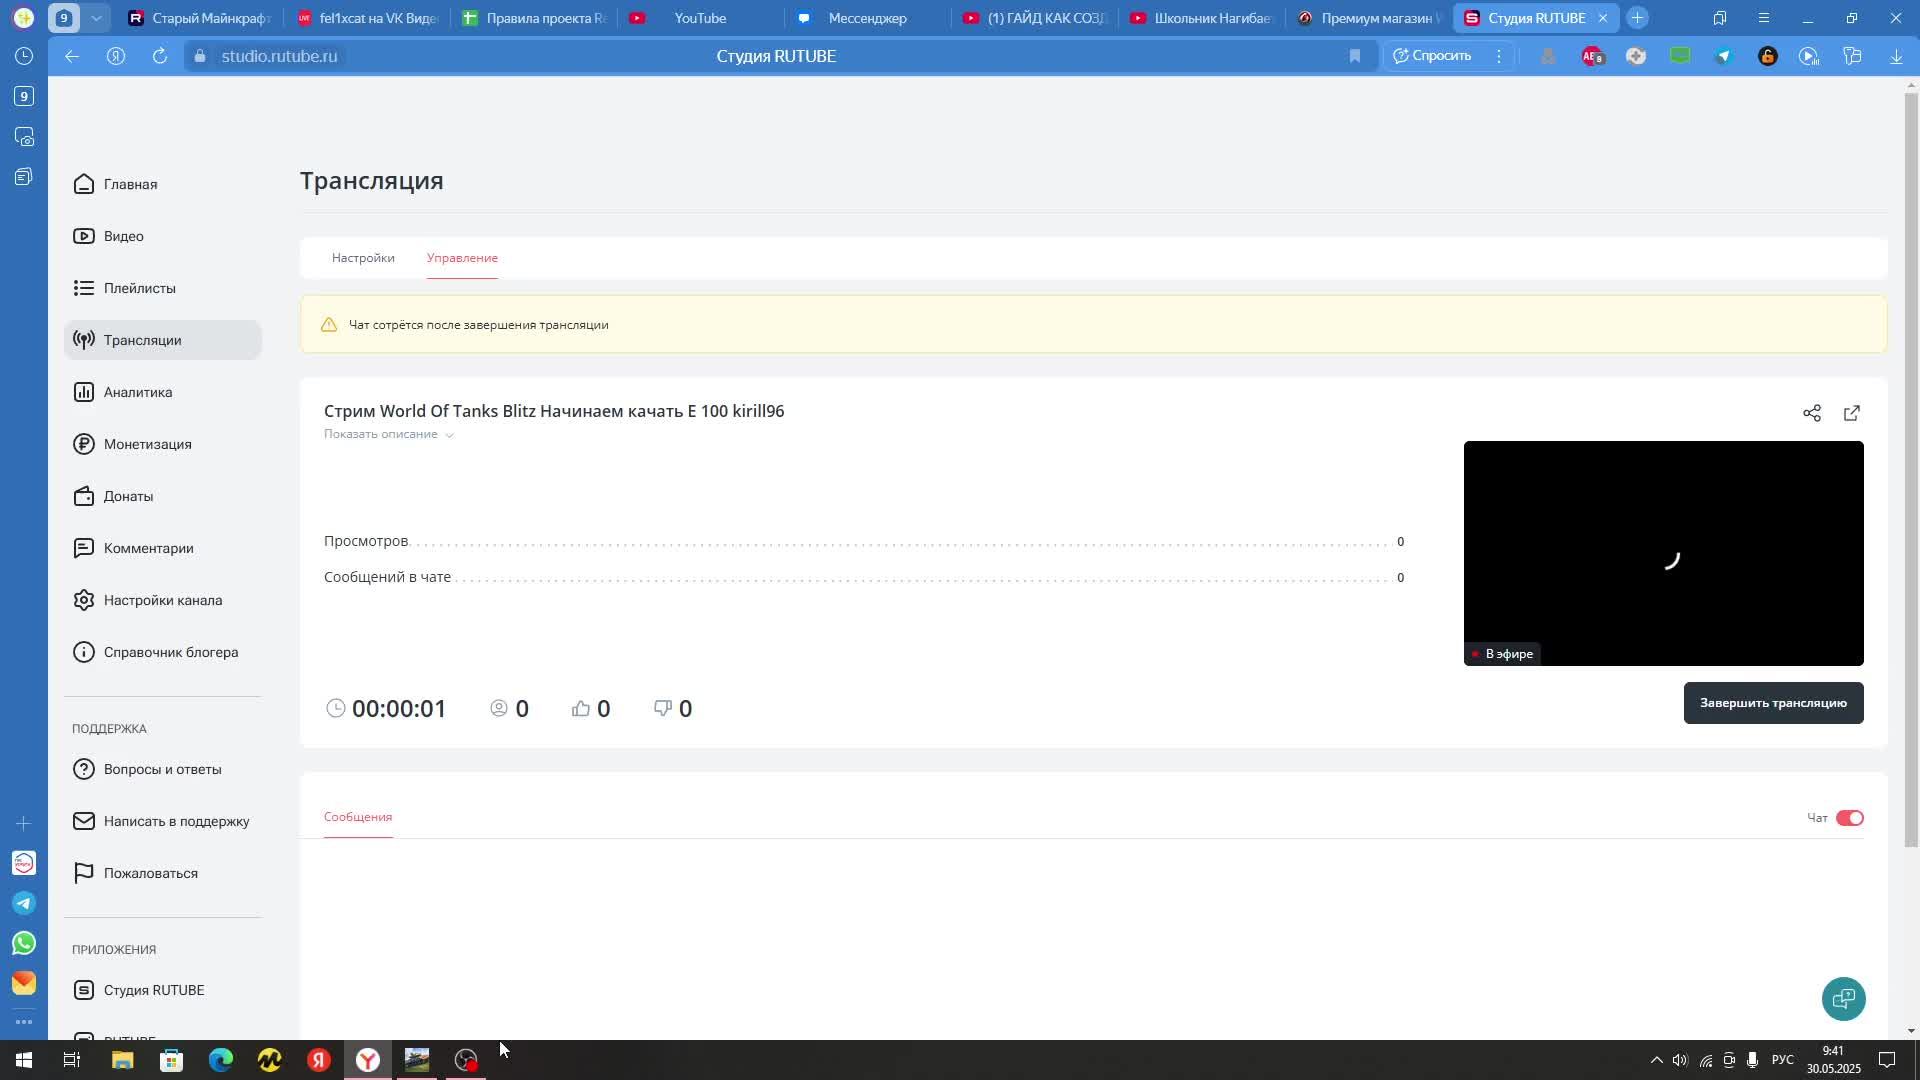Viewport: 1920px width, 1080px height.
Task: Open browser history clock in side panel
Action: 24,56
